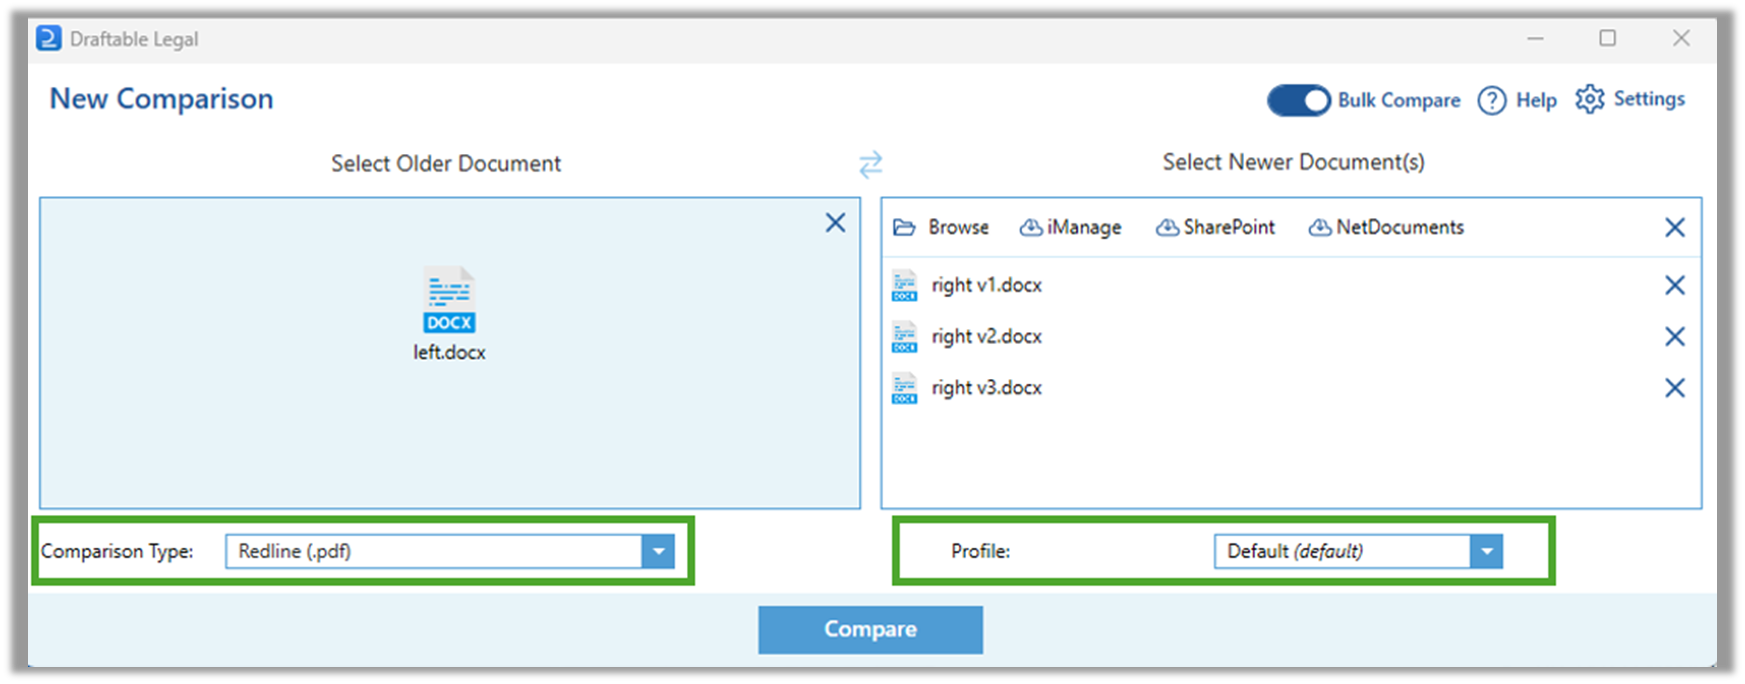The image size is (1745, 684).
Task: Remove left.docx as the older document
Action: (x=836, y=222)
